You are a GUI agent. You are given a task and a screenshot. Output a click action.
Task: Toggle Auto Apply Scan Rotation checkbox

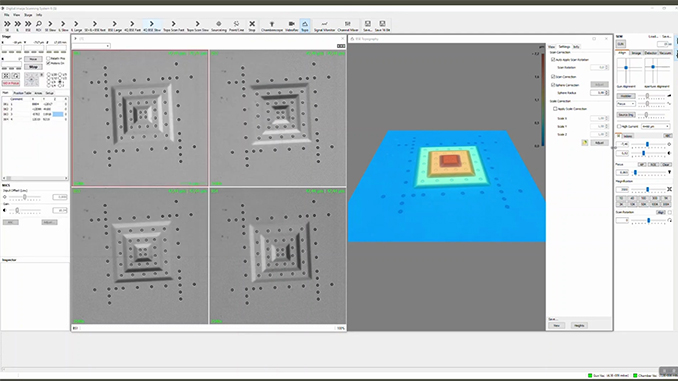pyautogui.click(x=553, y=60)
